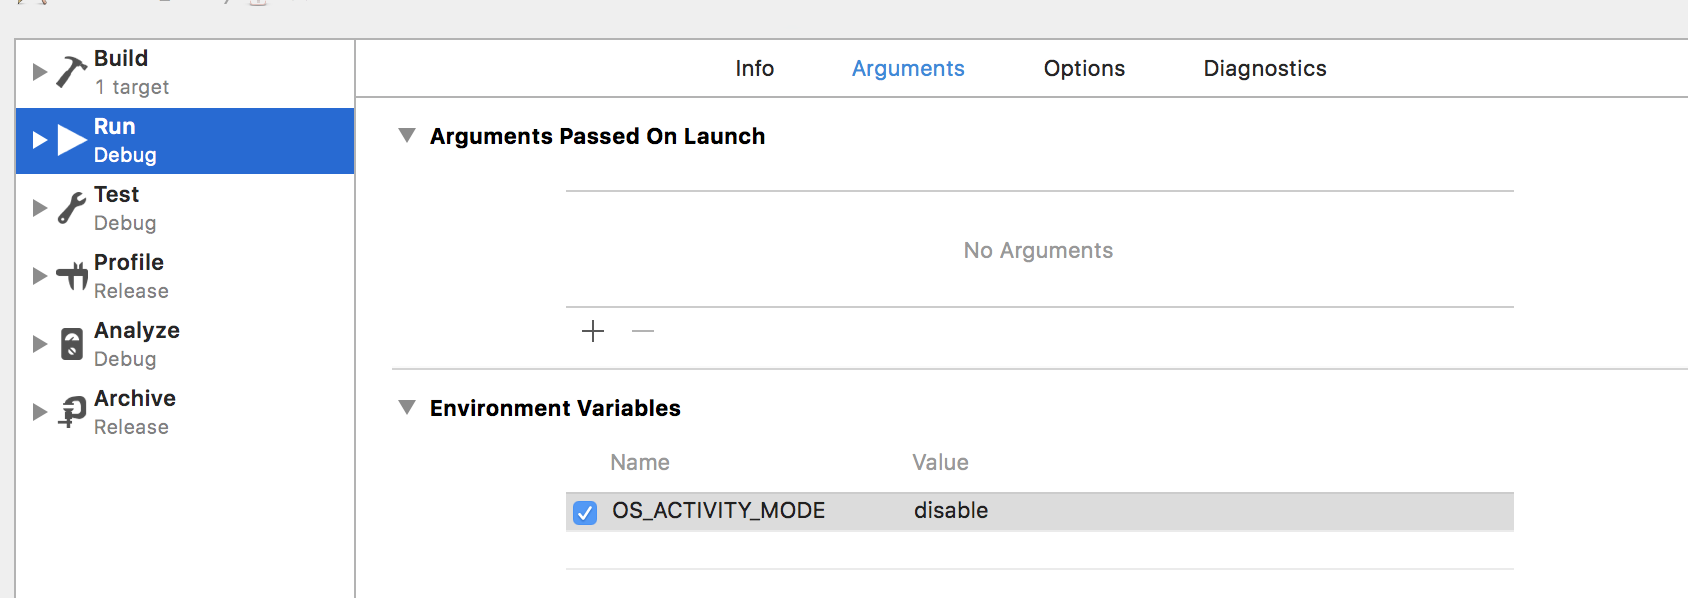Collapse the Environment Variables section
1688x598 pixels.
[407, 407]
